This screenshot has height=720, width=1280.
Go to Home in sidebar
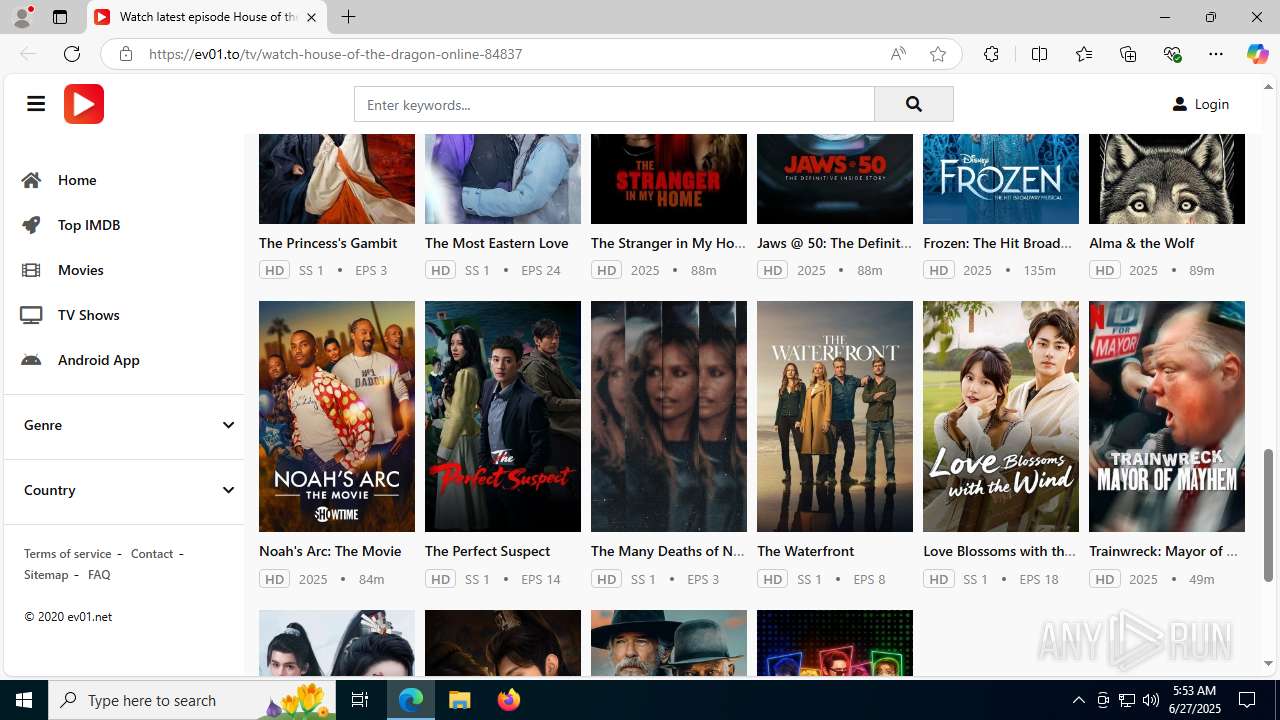point(77,180)
